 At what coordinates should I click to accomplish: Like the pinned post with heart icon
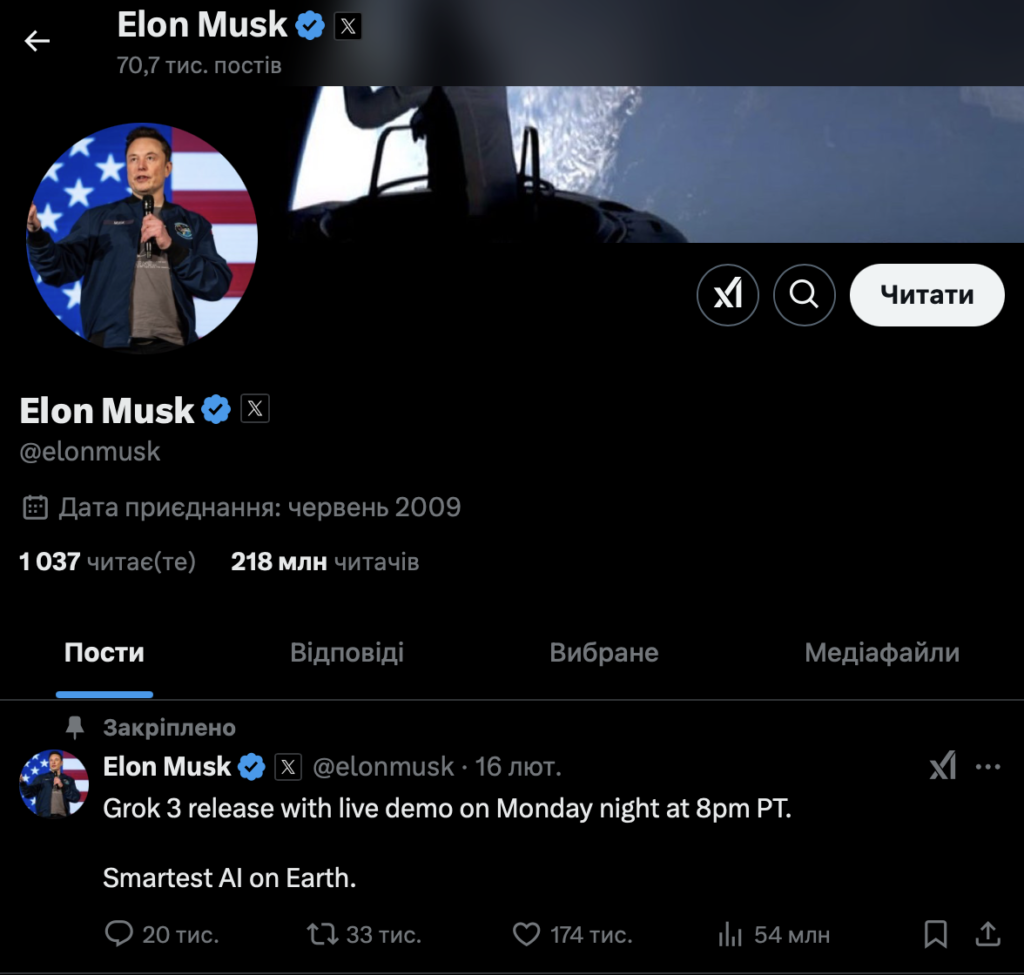tap(526, 934)
